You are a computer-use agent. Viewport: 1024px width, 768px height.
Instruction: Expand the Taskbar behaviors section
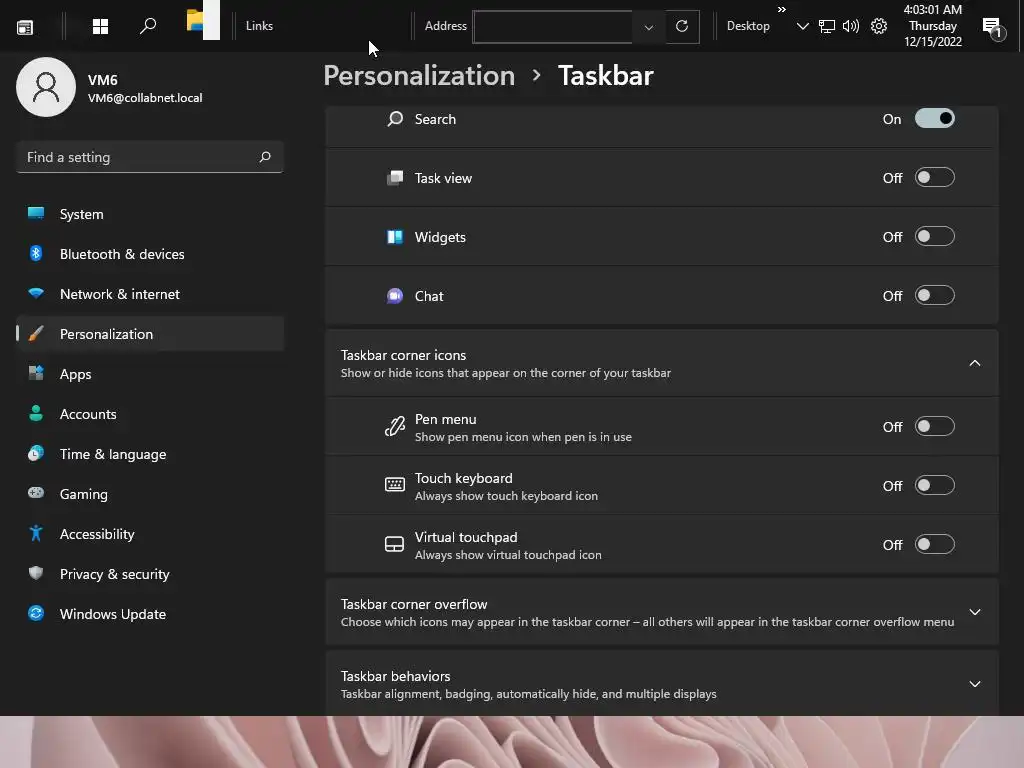(974, 684)
